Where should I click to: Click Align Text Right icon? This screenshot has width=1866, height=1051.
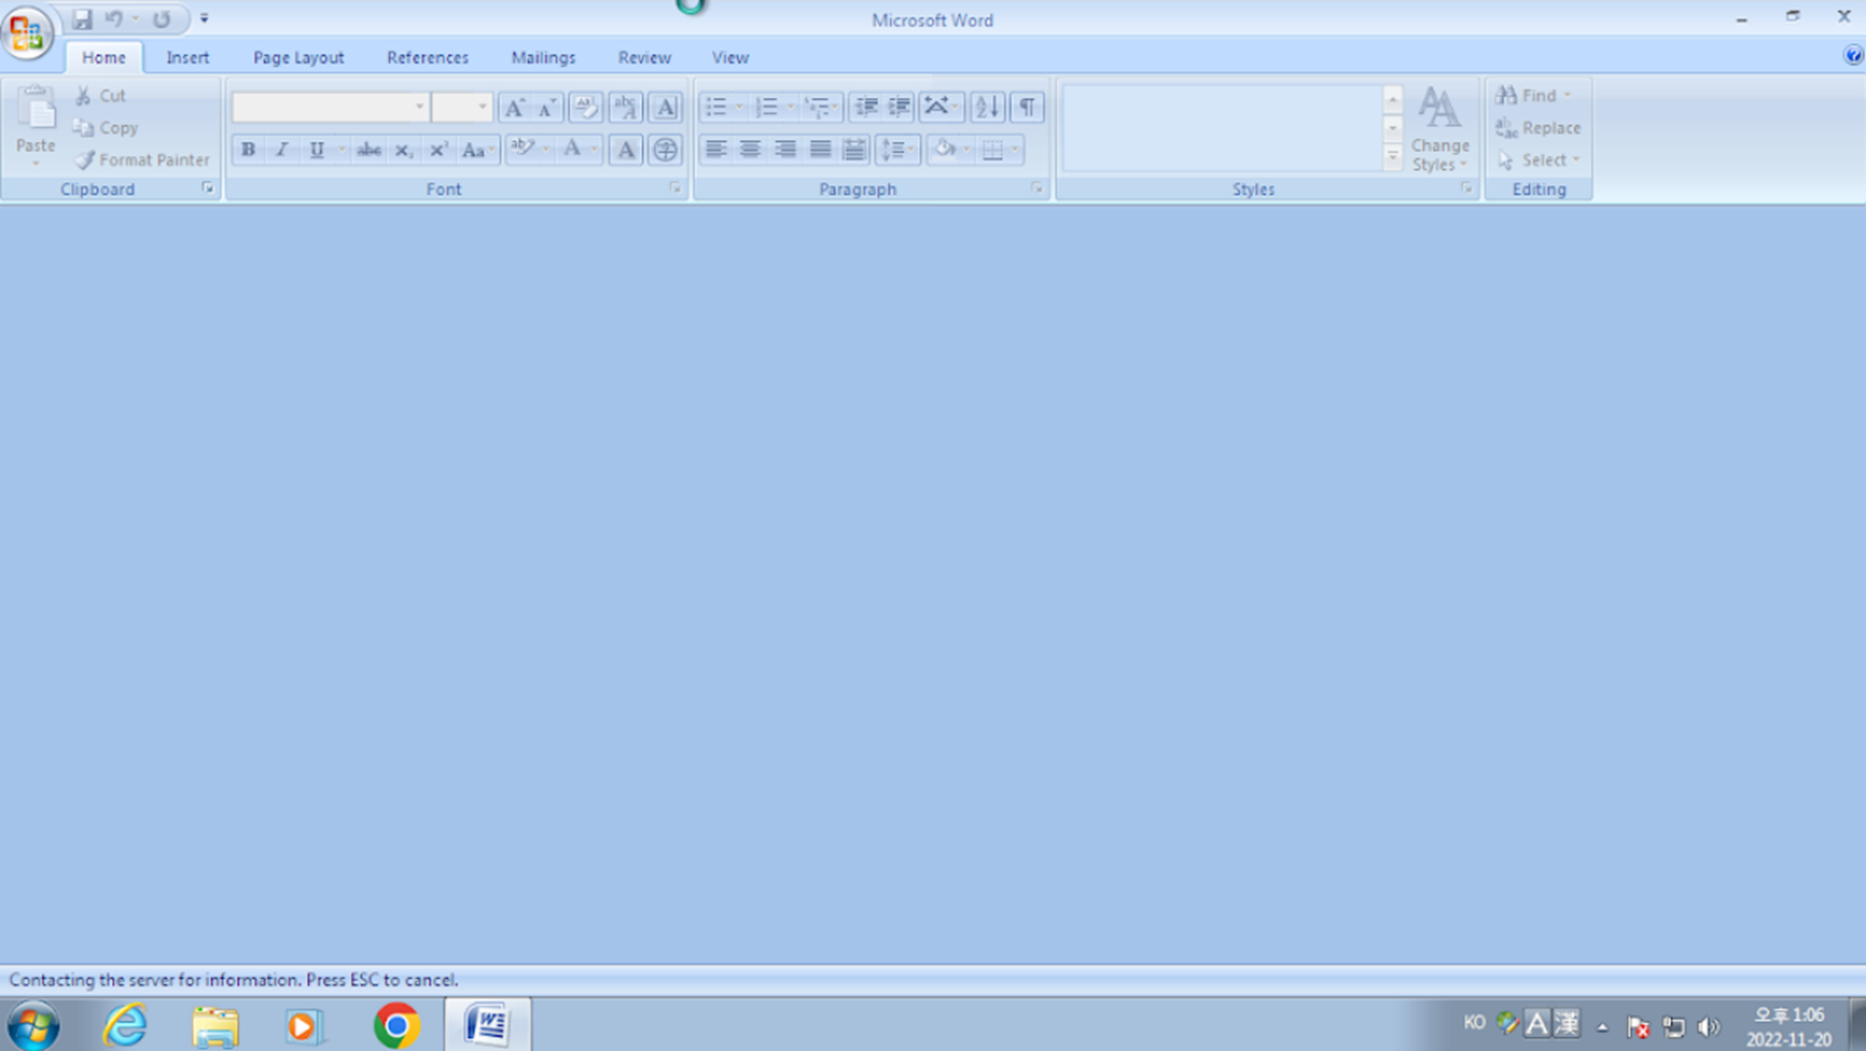click(x=785, y=150)
